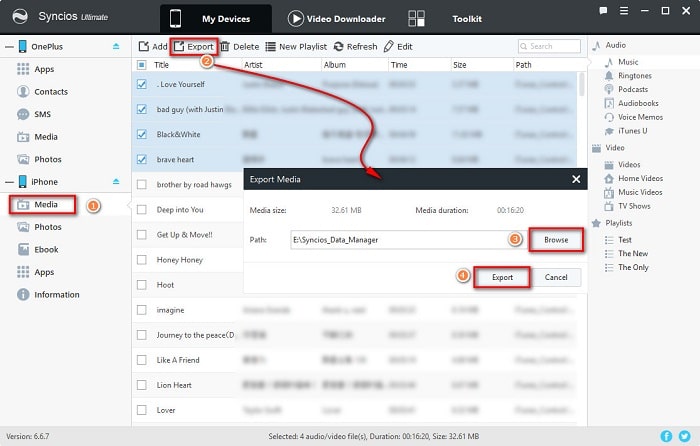The width and height of the screenshot is (700, 446).
Task: Open SMS in the OnePlus sidebar
Action: click(x=40, y=114)
